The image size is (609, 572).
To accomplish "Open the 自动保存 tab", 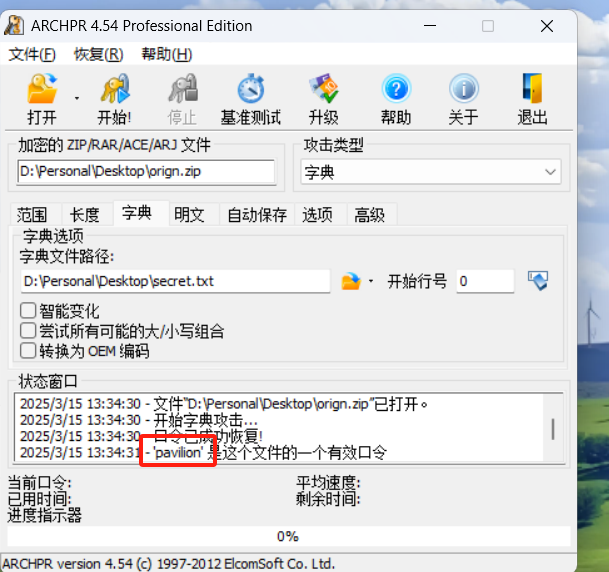I will [x=257, y=215].
